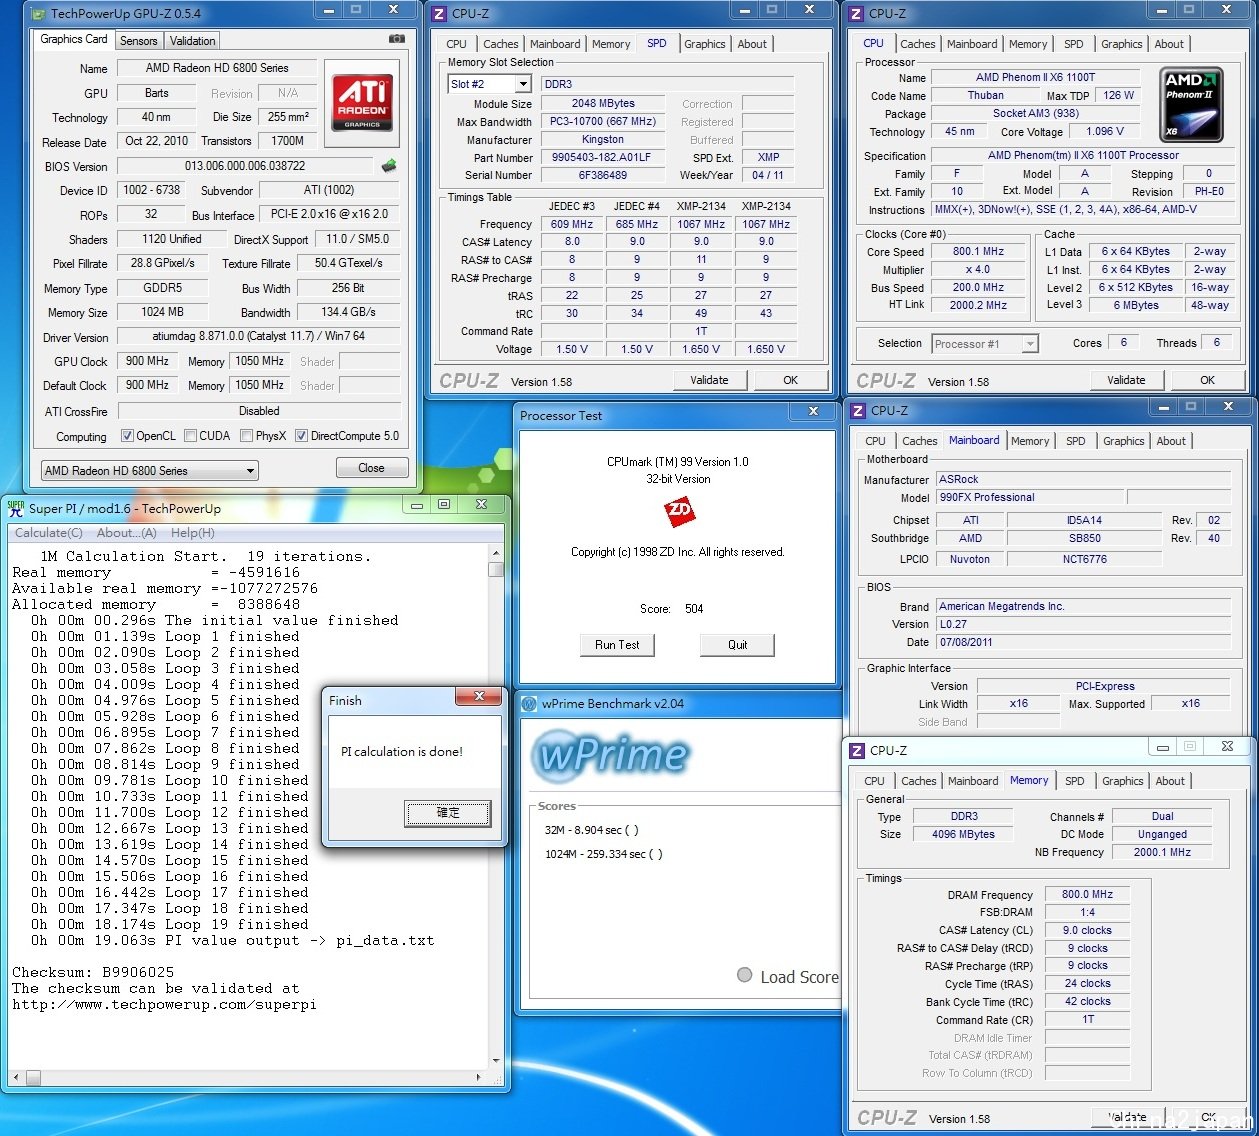Click the AMD Phenom II logo in CPU-Z
The image size is (1259, 1136).
tap(1192, 103)
